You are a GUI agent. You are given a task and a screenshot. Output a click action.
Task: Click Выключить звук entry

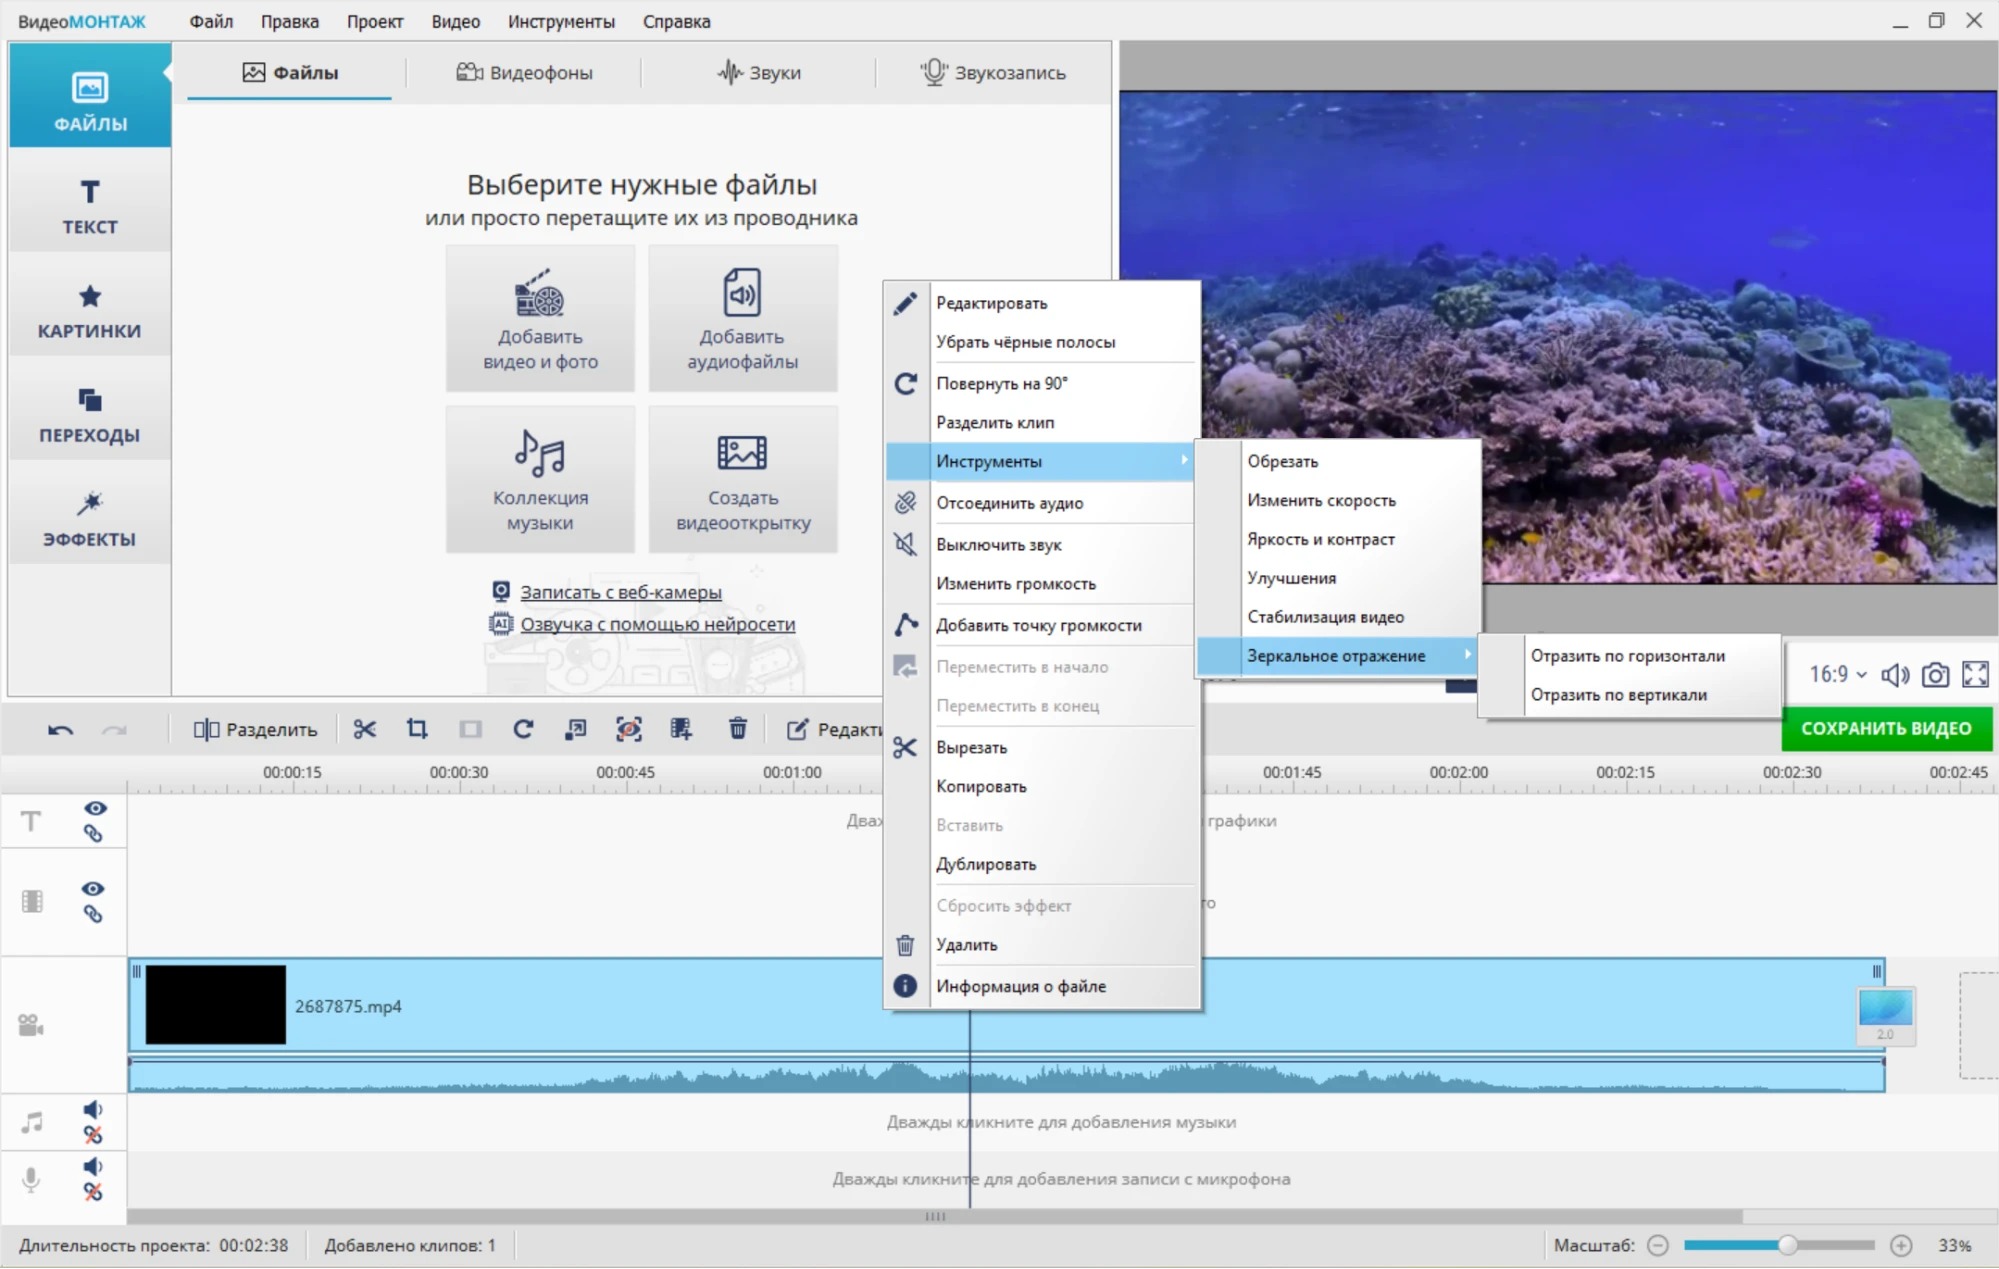point(1041,545)
